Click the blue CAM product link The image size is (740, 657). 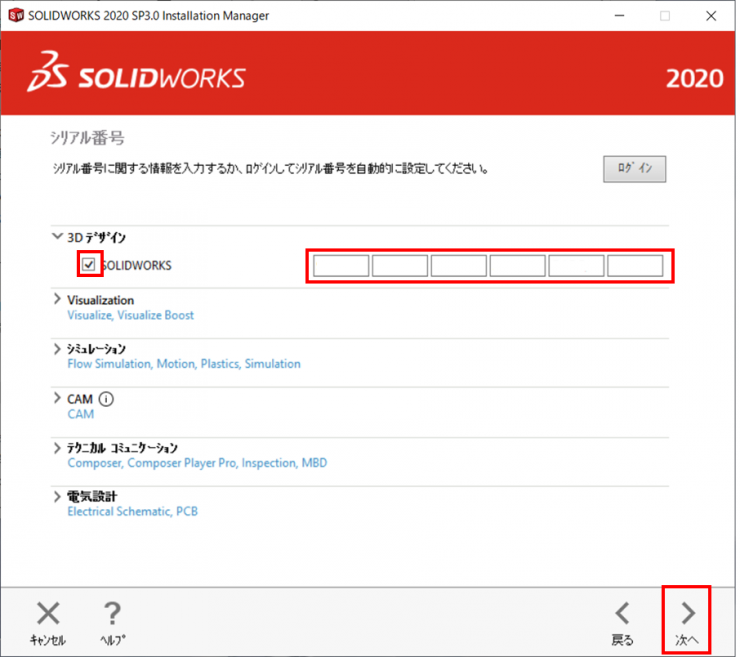81,414
